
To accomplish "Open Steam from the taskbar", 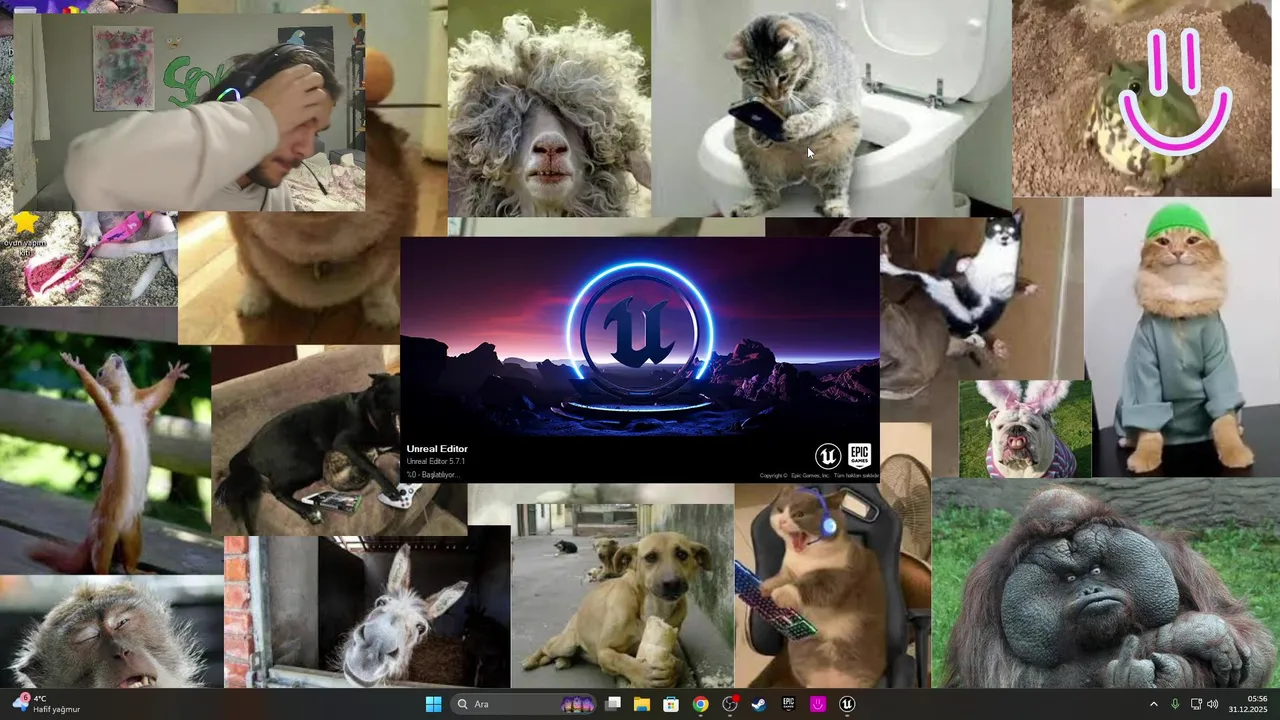I will 759,704.
